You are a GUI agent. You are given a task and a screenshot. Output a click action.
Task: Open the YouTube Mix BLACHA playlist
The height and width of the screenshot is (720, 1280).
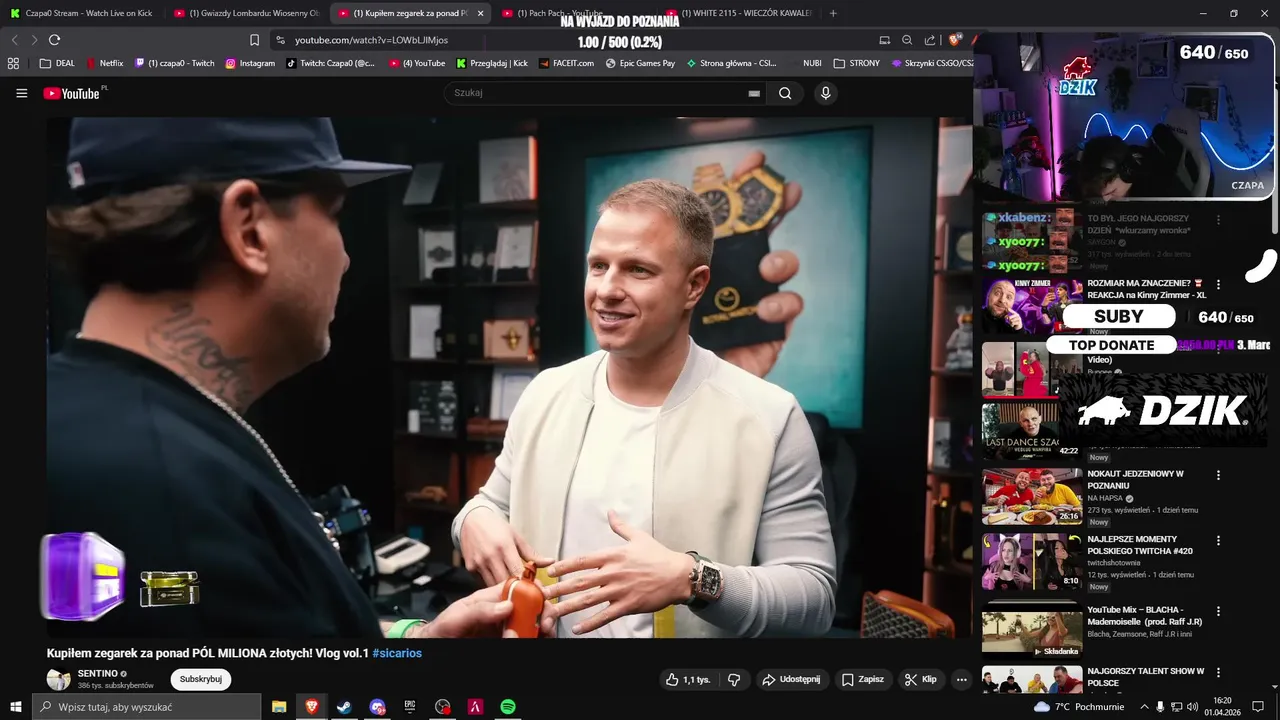1032,631
